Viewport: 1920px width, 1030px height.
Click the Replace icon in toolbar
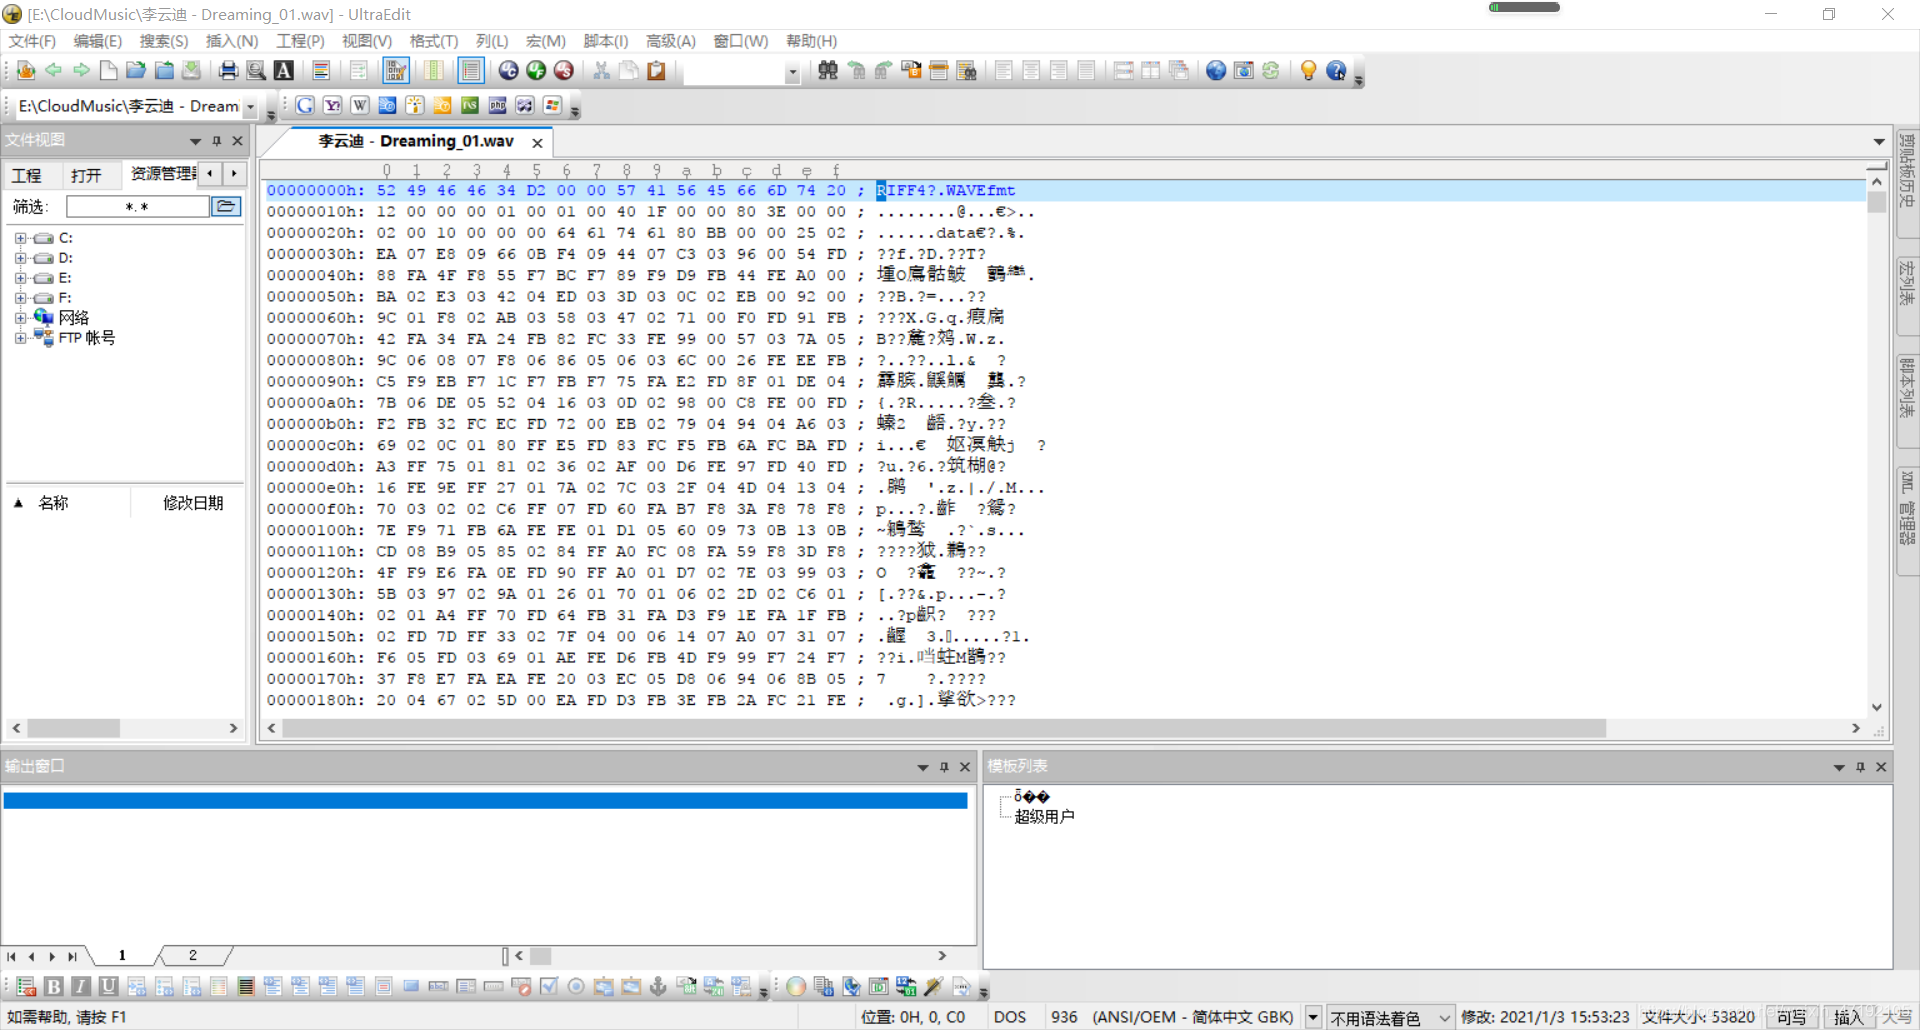coord(911,70)
